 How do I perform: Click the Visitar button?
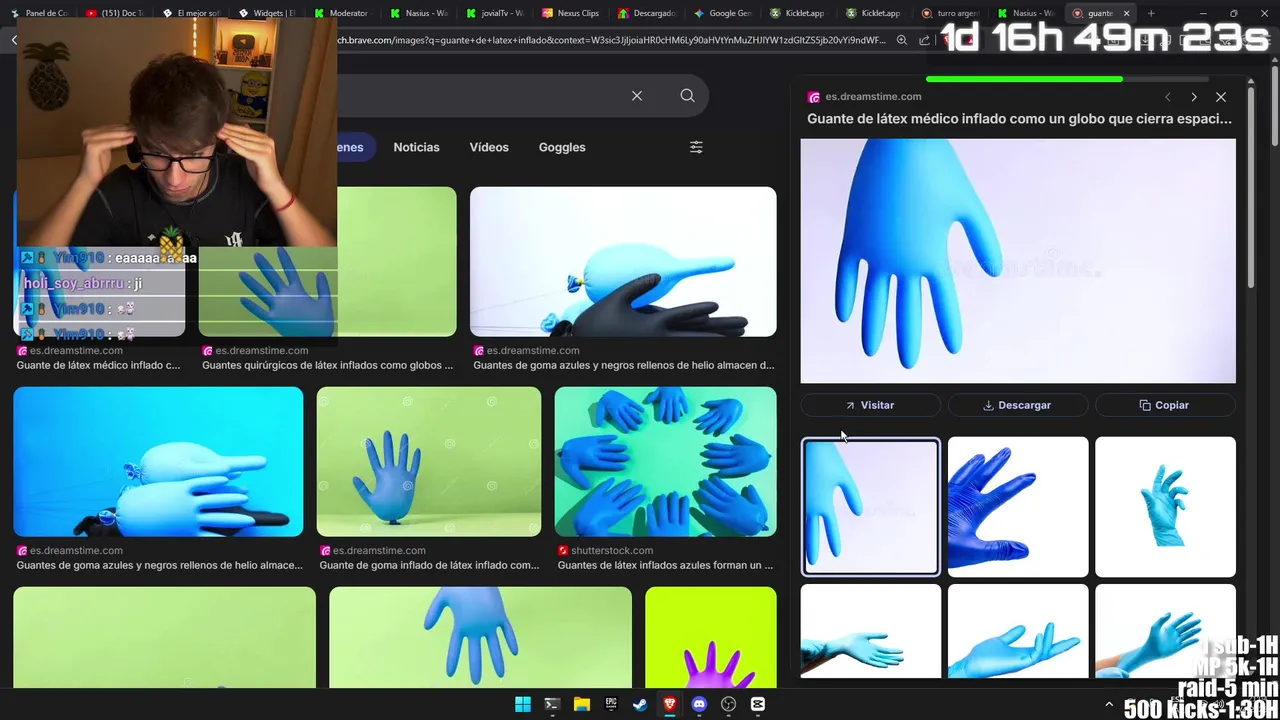click(870, 405)
